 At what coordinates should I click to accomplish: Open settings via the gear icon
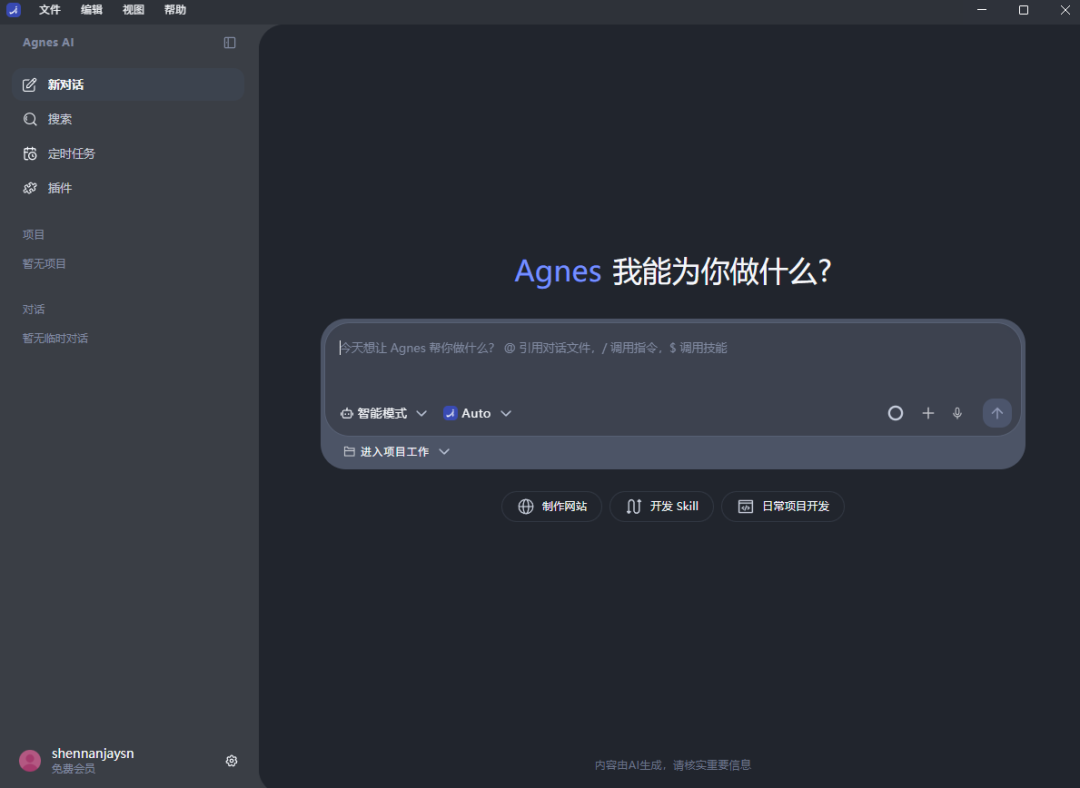click(x=231, y=760)
